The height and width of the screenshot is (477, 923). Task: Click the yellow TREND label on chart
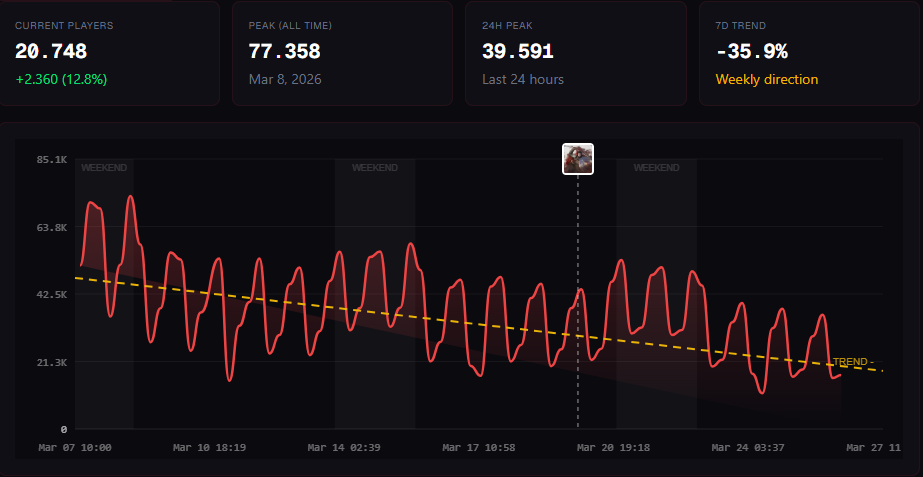click(x=852, y=362)
